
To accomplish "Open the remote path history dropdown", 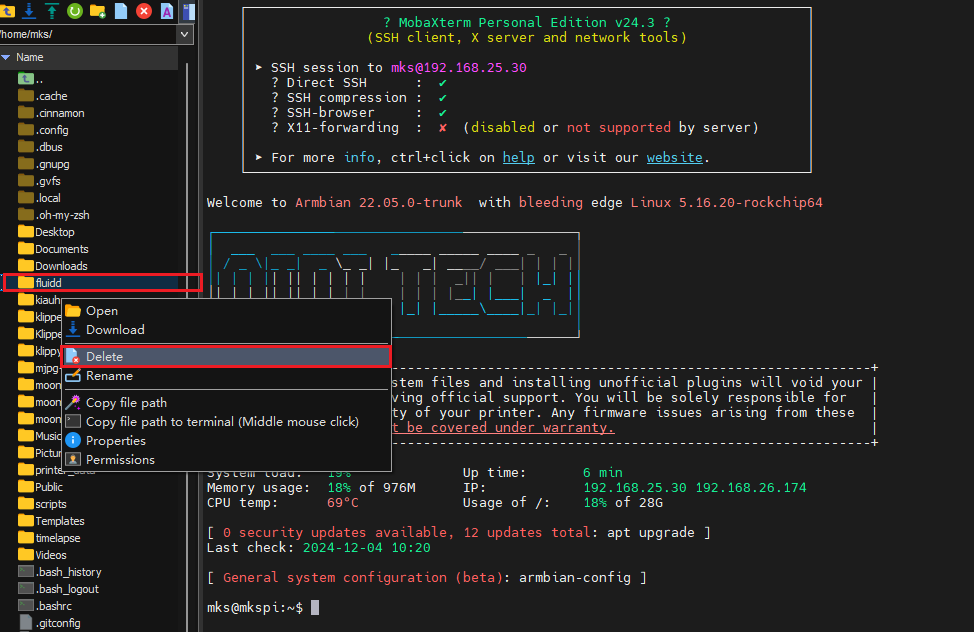I will 184,34.
